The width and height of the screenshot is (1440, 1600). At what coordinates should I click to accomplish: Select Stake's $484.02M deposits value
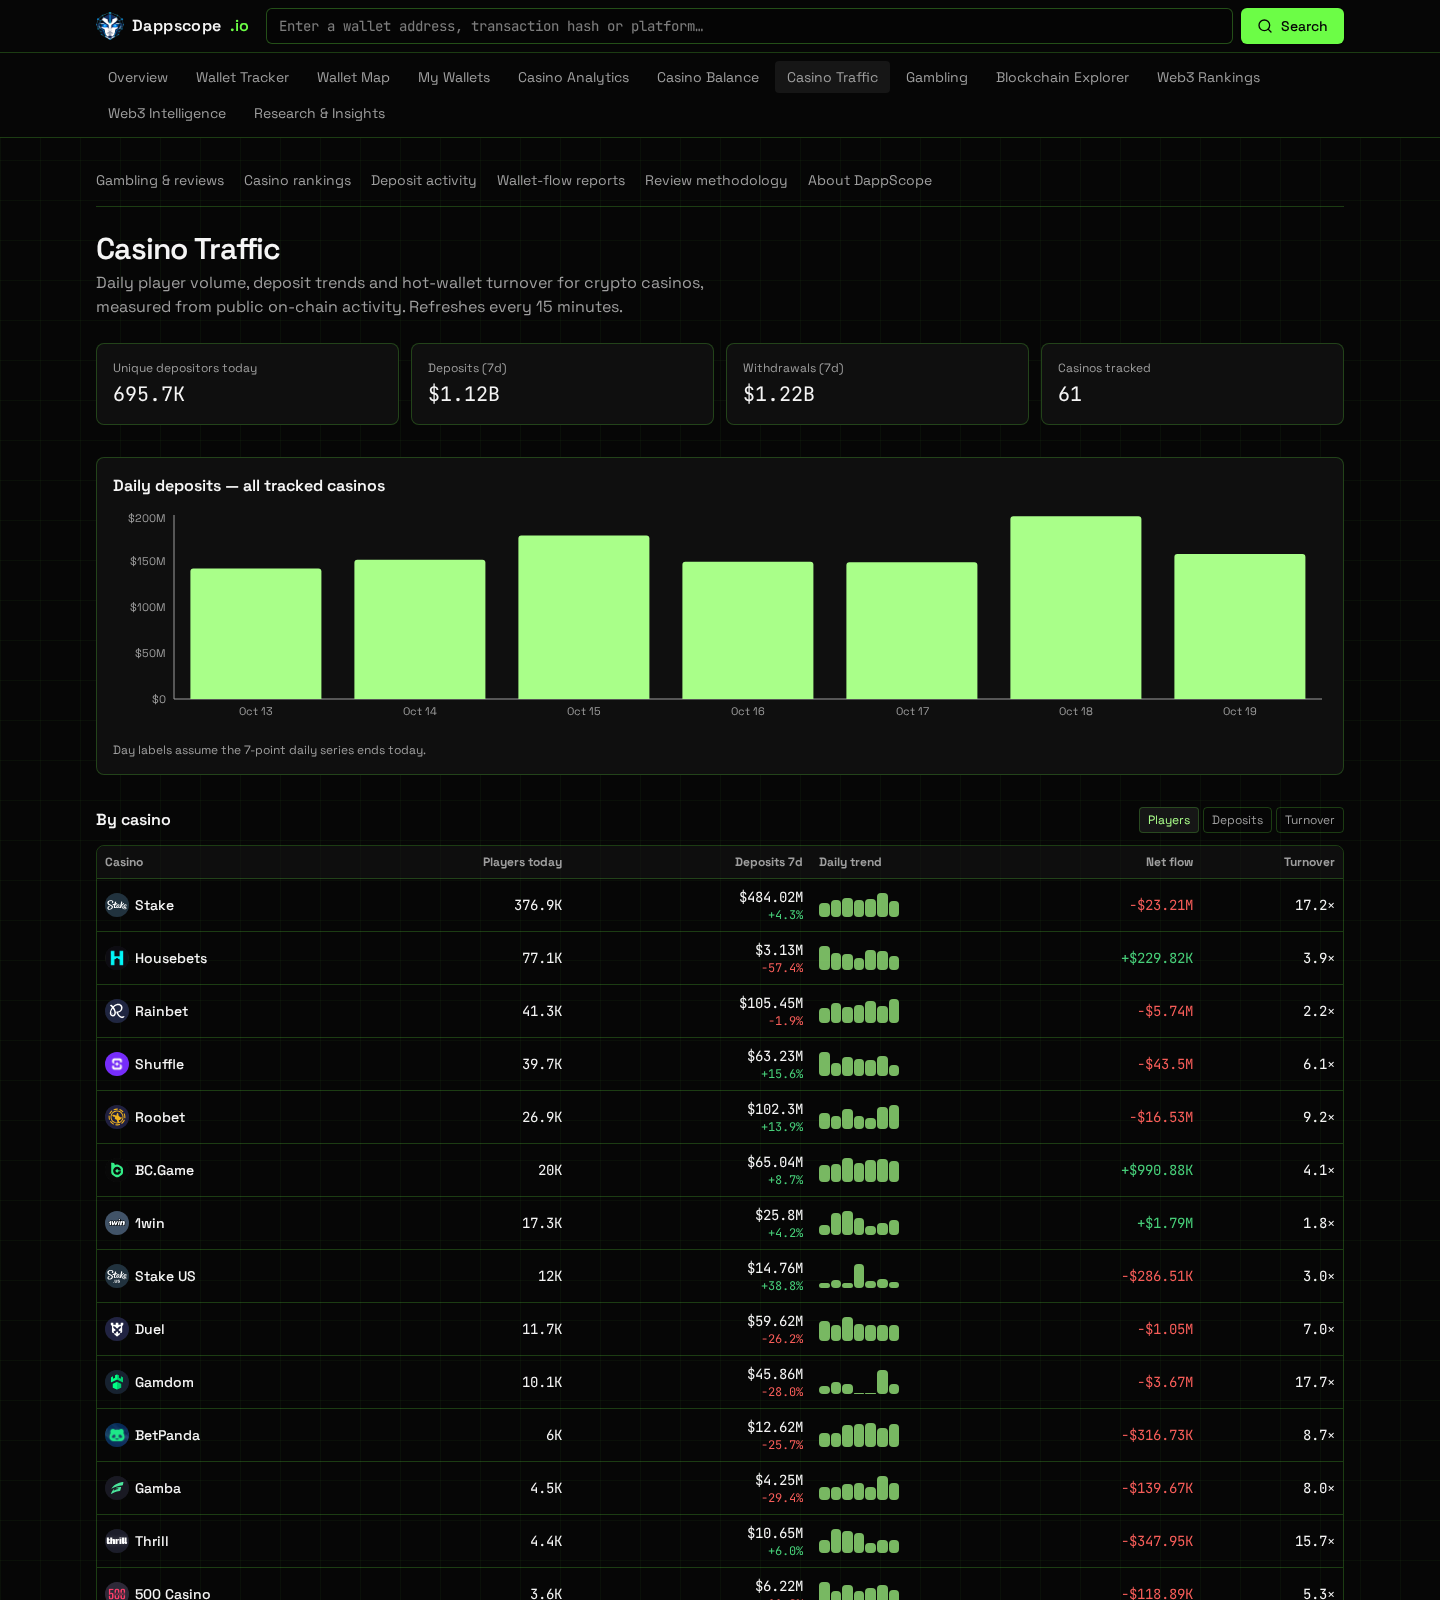[771, 897]
